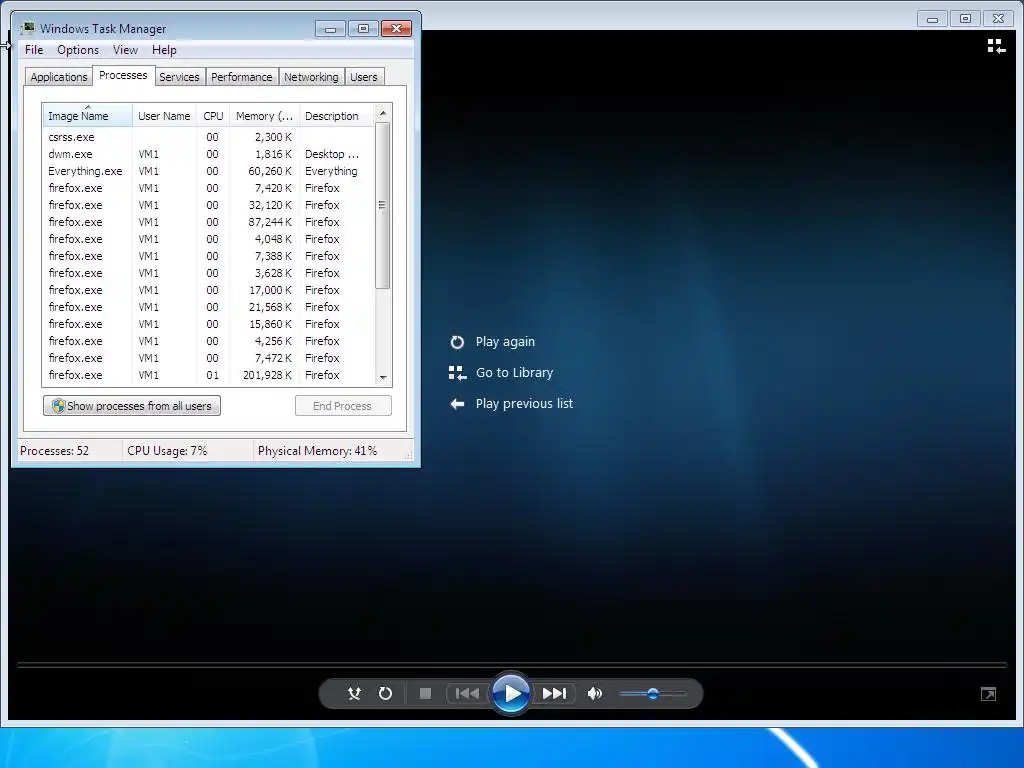Image resolution: width=1024 pixels, height=768 pixels.
Task: Toggle repeat in the media player
Action: (385, 694)
